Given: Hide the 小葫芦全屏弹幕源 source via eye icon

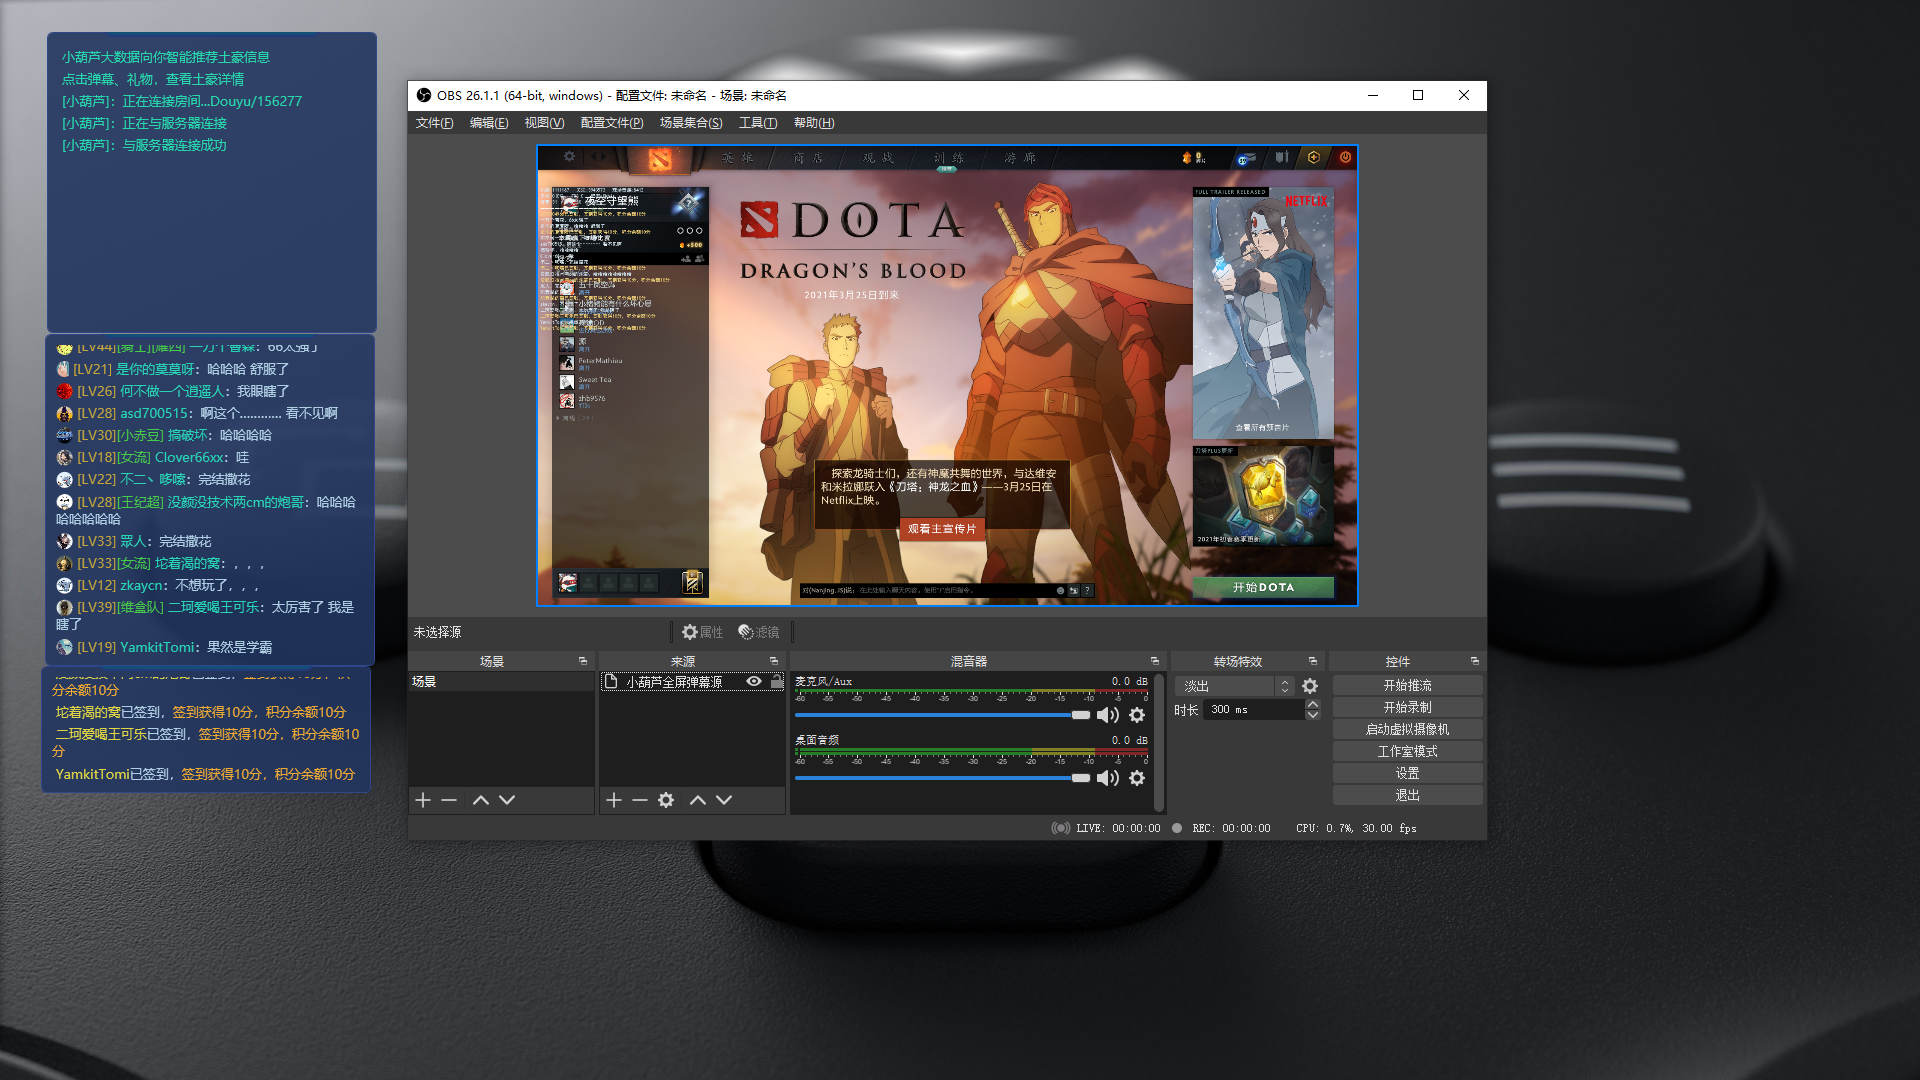Looking at the screenshot, I should 754,681.
